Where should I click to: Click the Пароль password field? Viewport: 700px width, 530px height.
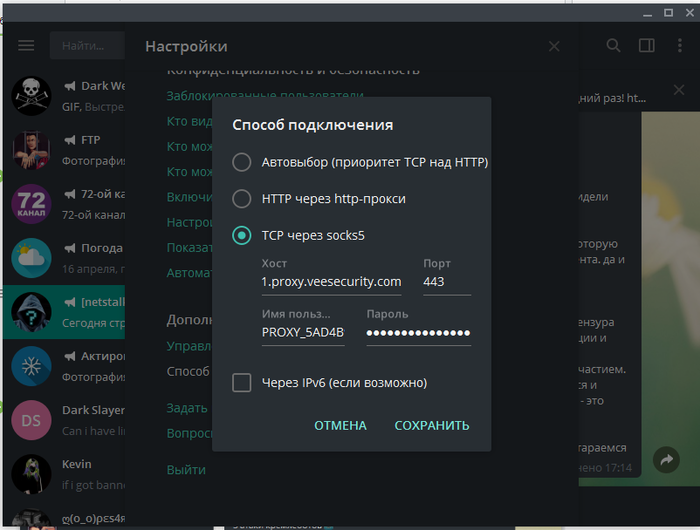tap(418, 333)
